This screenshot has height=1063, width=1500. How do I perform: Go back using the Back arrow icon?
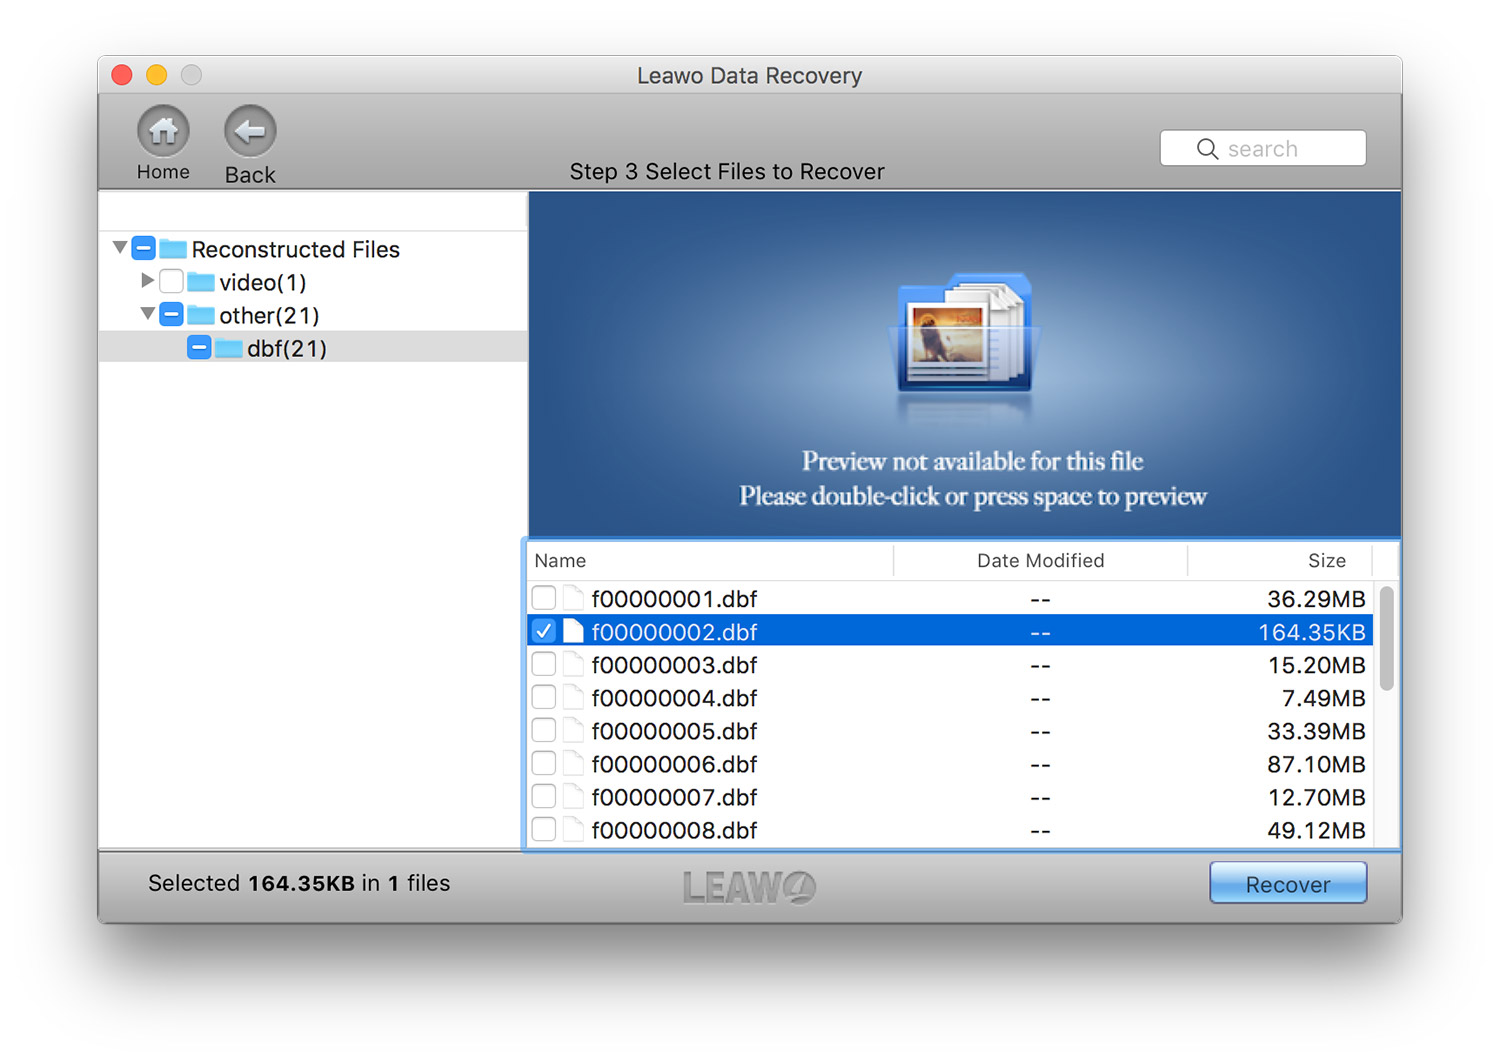pos(249,131)
